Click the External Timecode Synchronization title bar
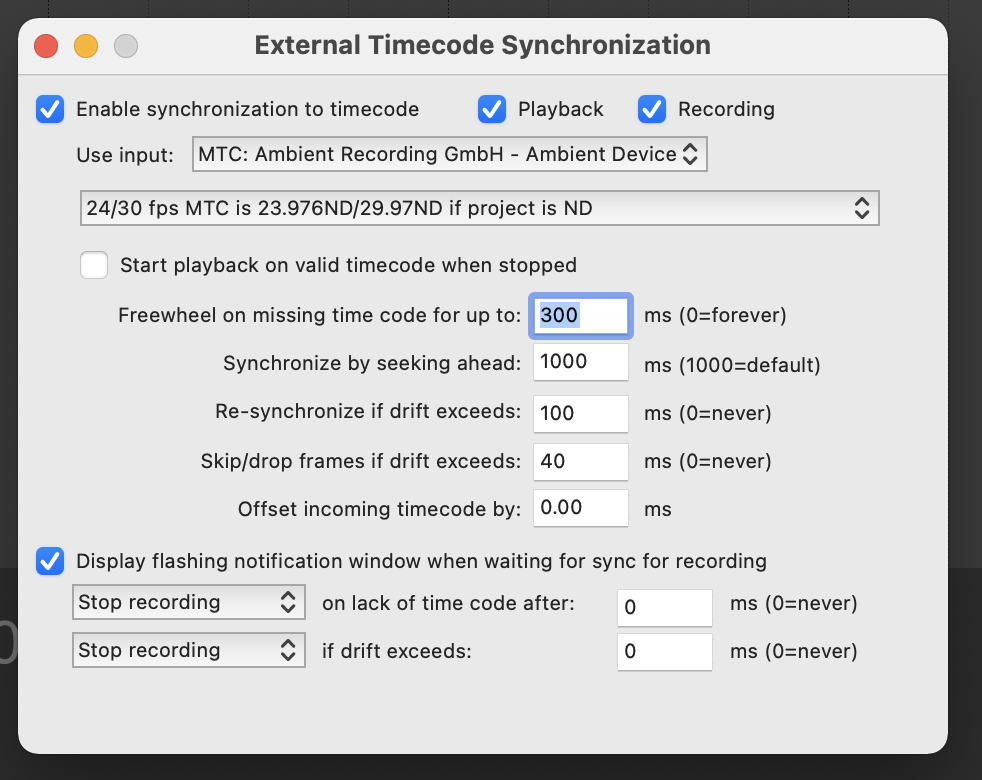The height and width of the screenshot is (780, 982). pos(482,46)
